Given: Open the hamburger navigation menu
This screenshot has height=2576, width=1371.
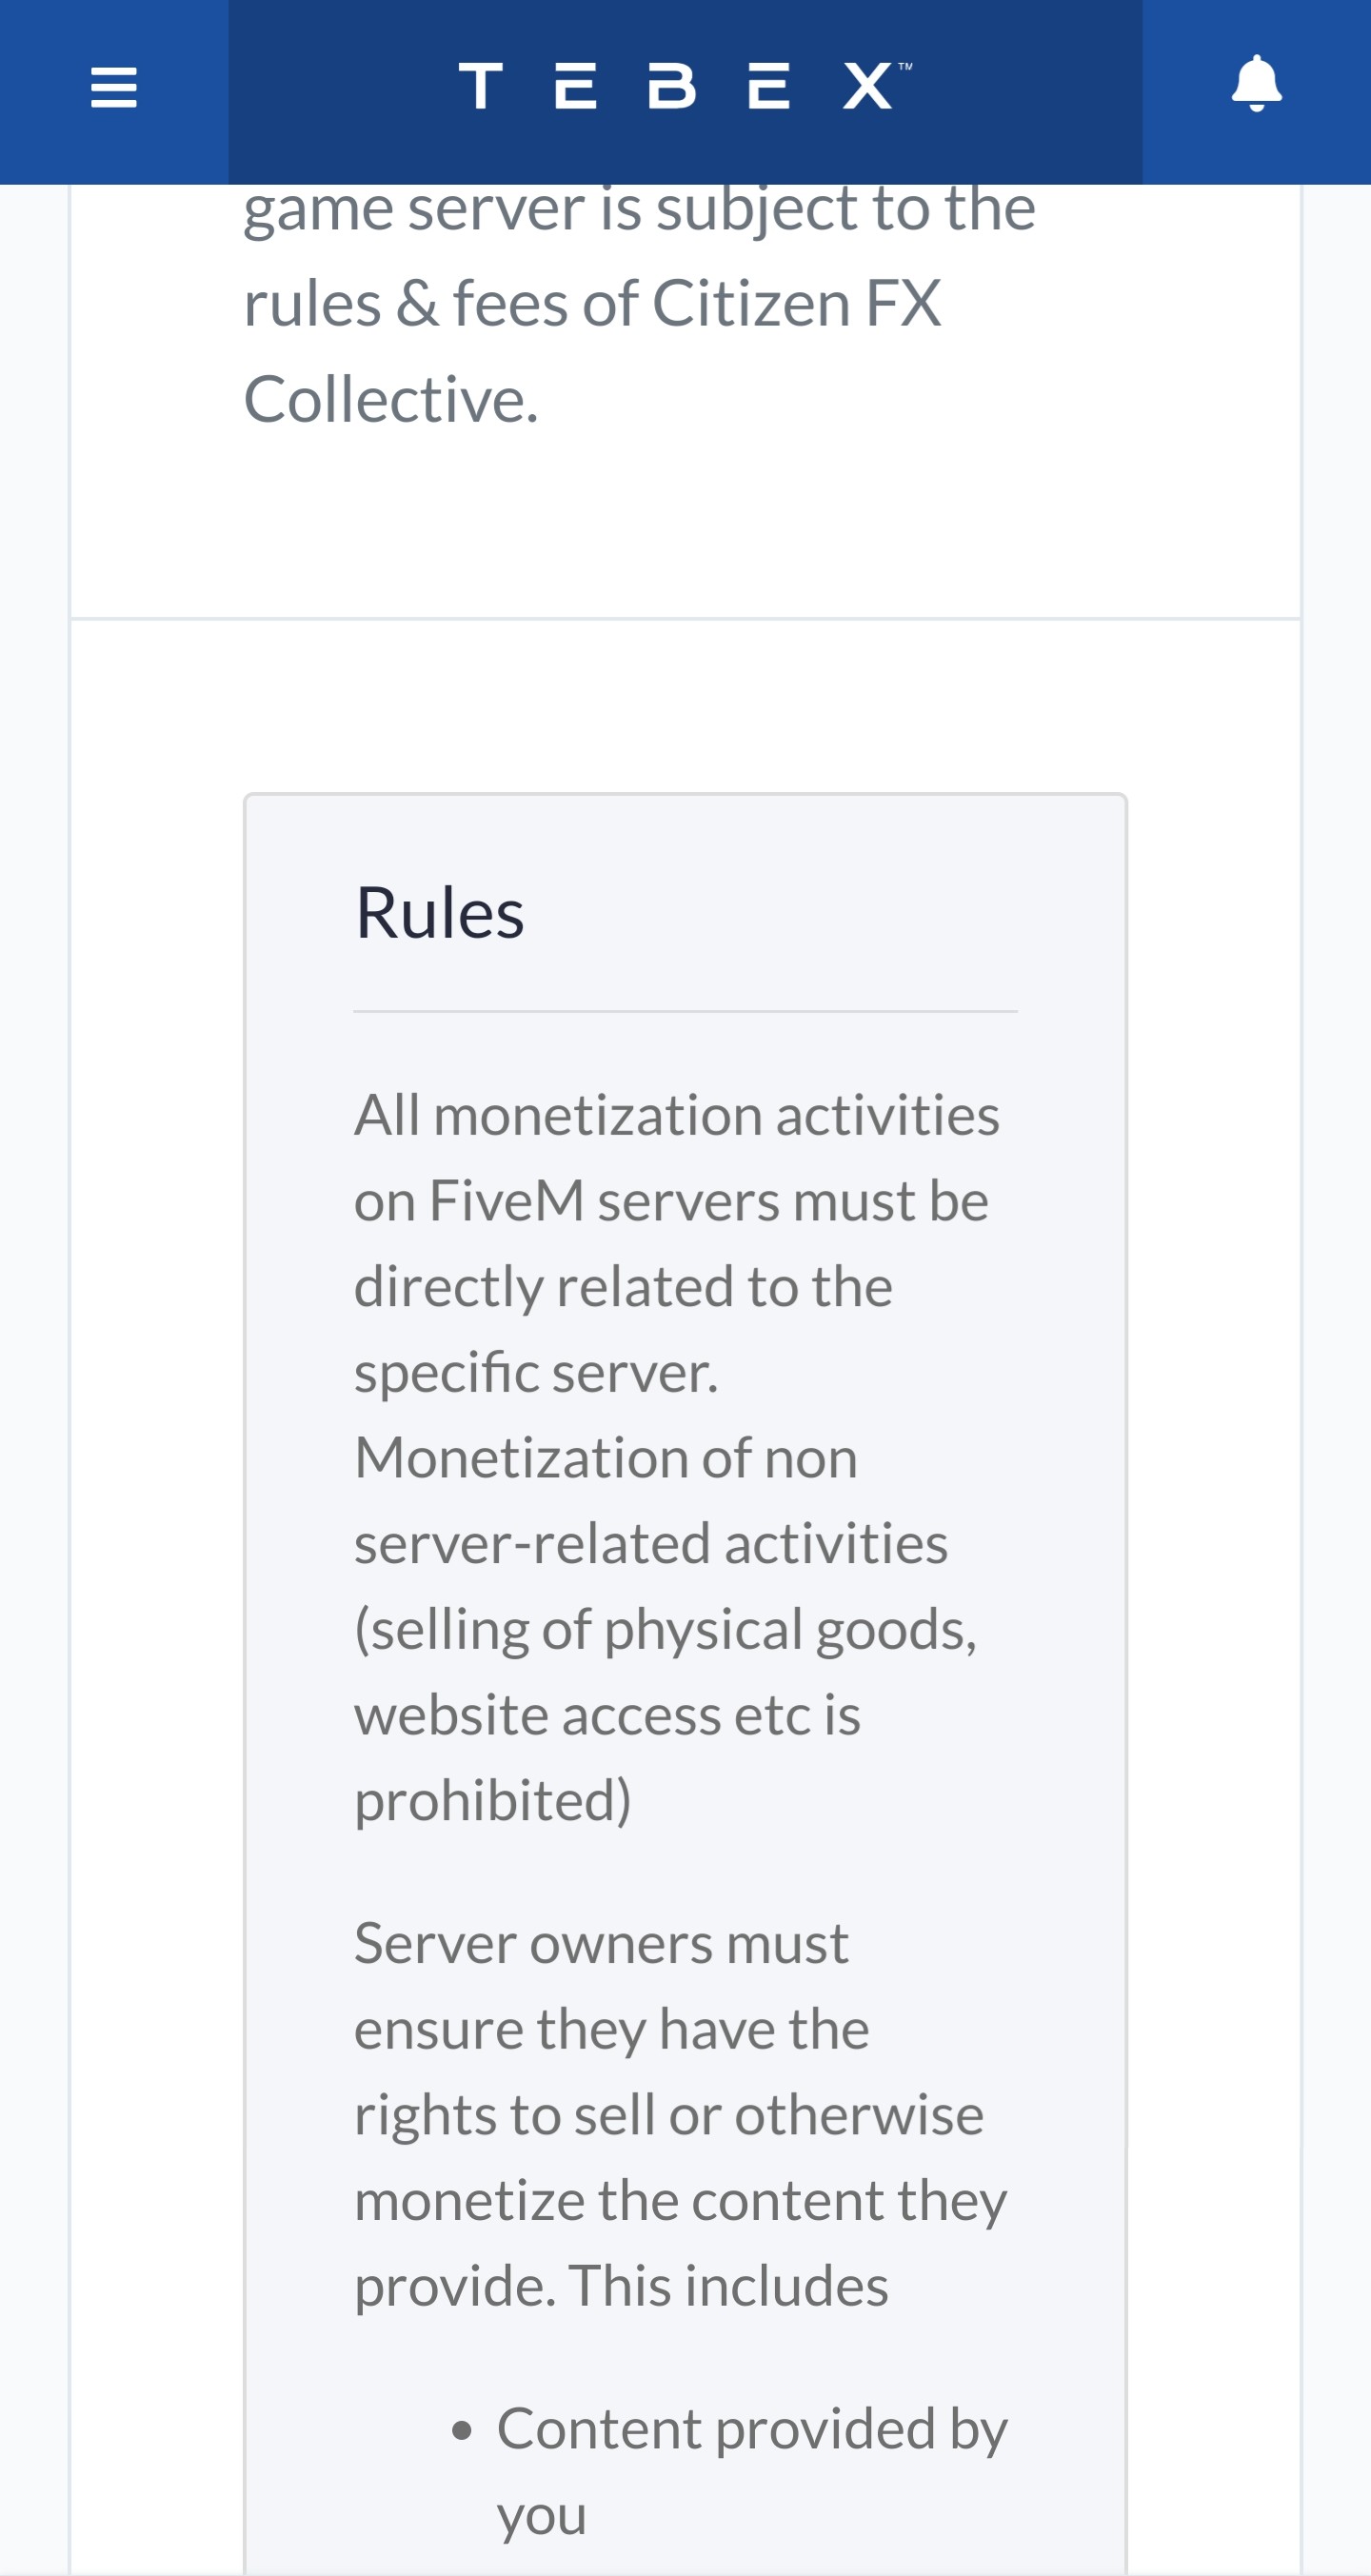Looking at the screenshot, I should pos(113,87).
